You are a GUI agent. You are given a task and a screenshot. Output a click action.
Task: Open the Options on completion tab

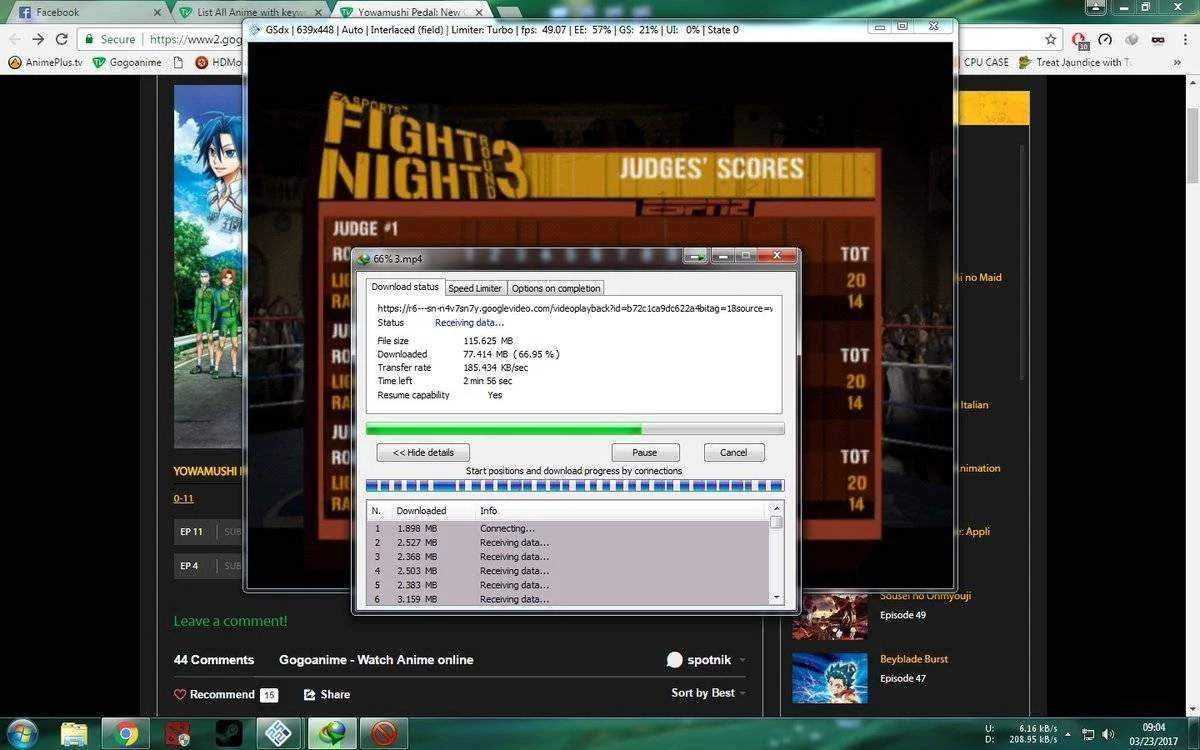point(556,288)
